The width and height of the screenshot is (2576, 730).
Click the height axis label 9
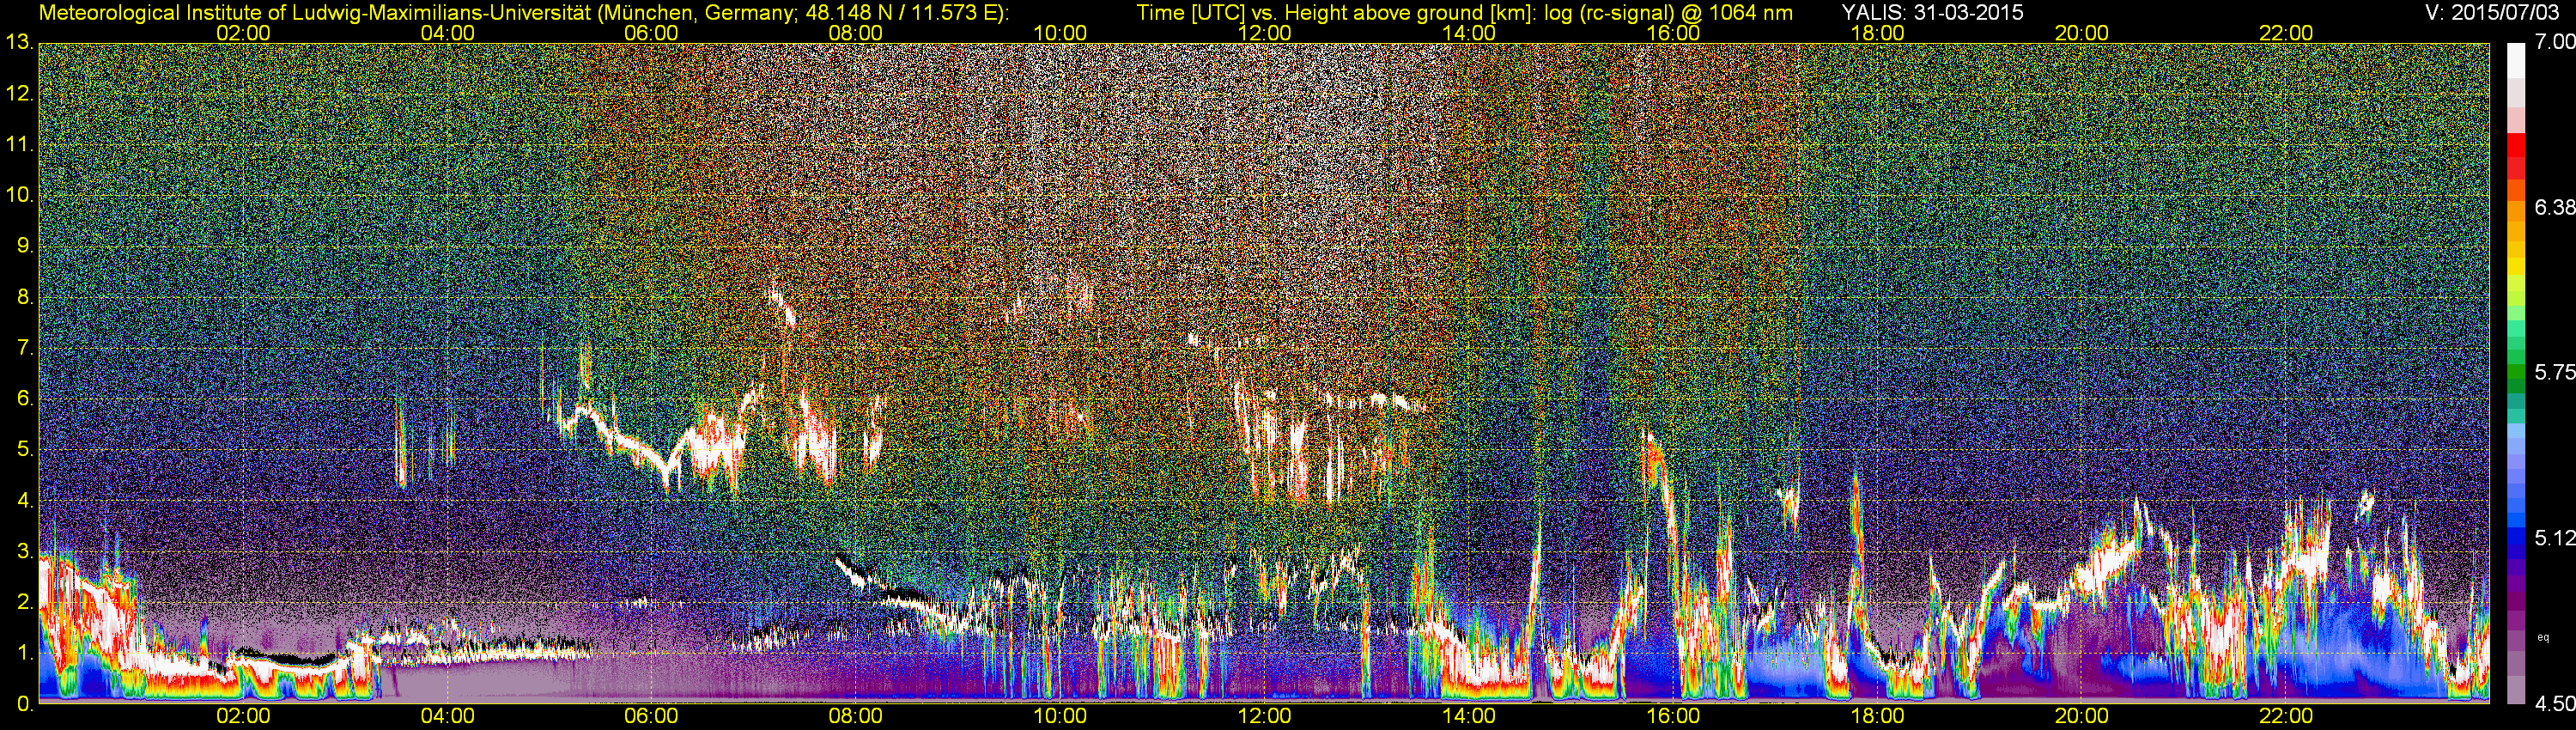pos(25,246)
